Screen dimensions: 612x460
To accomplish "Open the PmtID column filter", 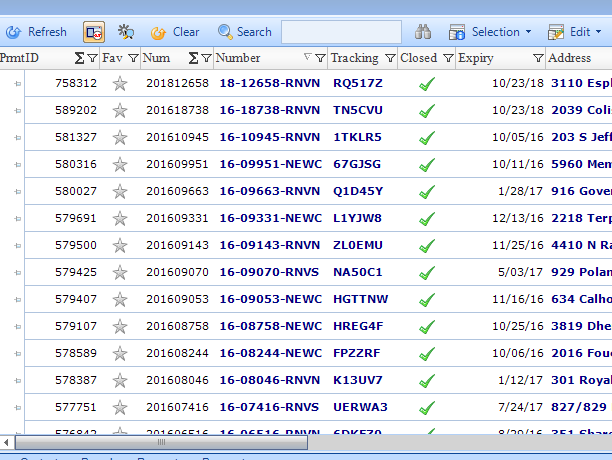I will click(93, 58).
